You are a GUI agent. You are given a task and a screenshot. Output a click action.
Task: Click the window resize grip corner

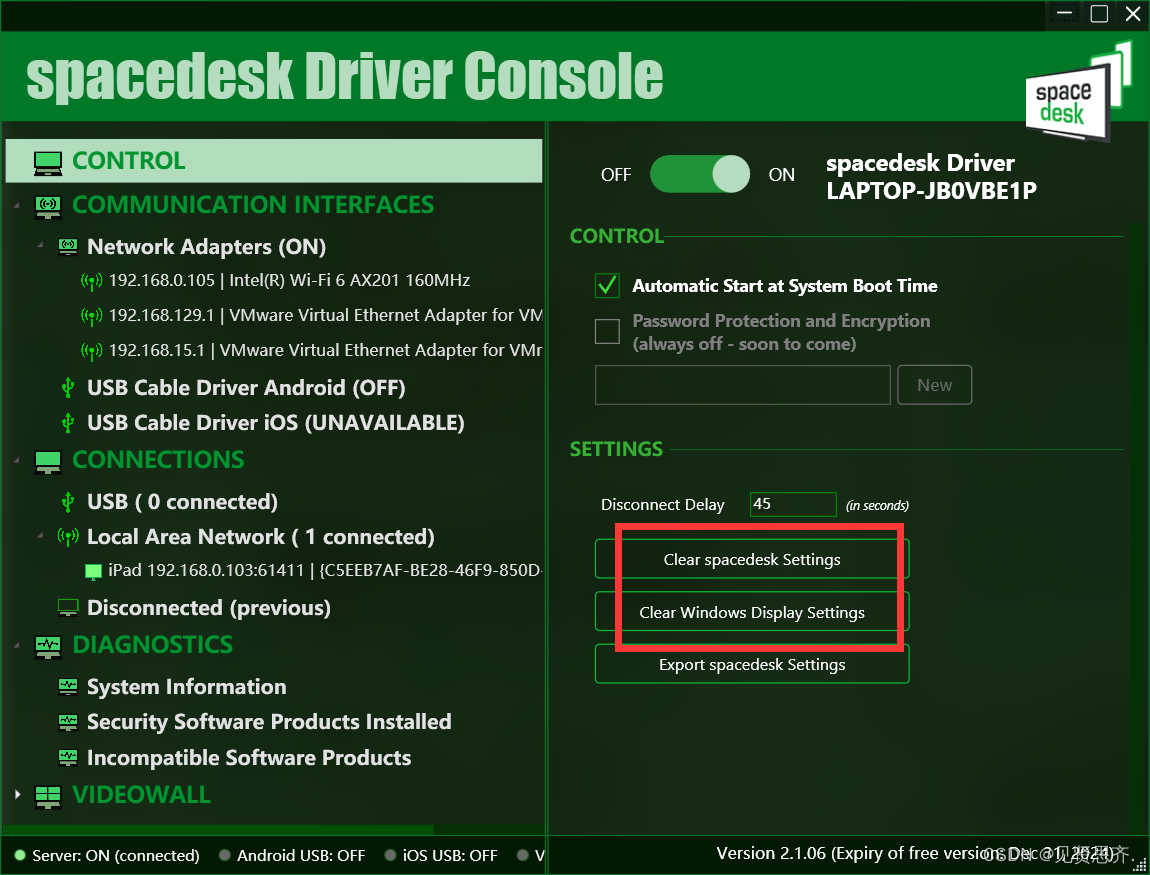[x=1139, y=865]
